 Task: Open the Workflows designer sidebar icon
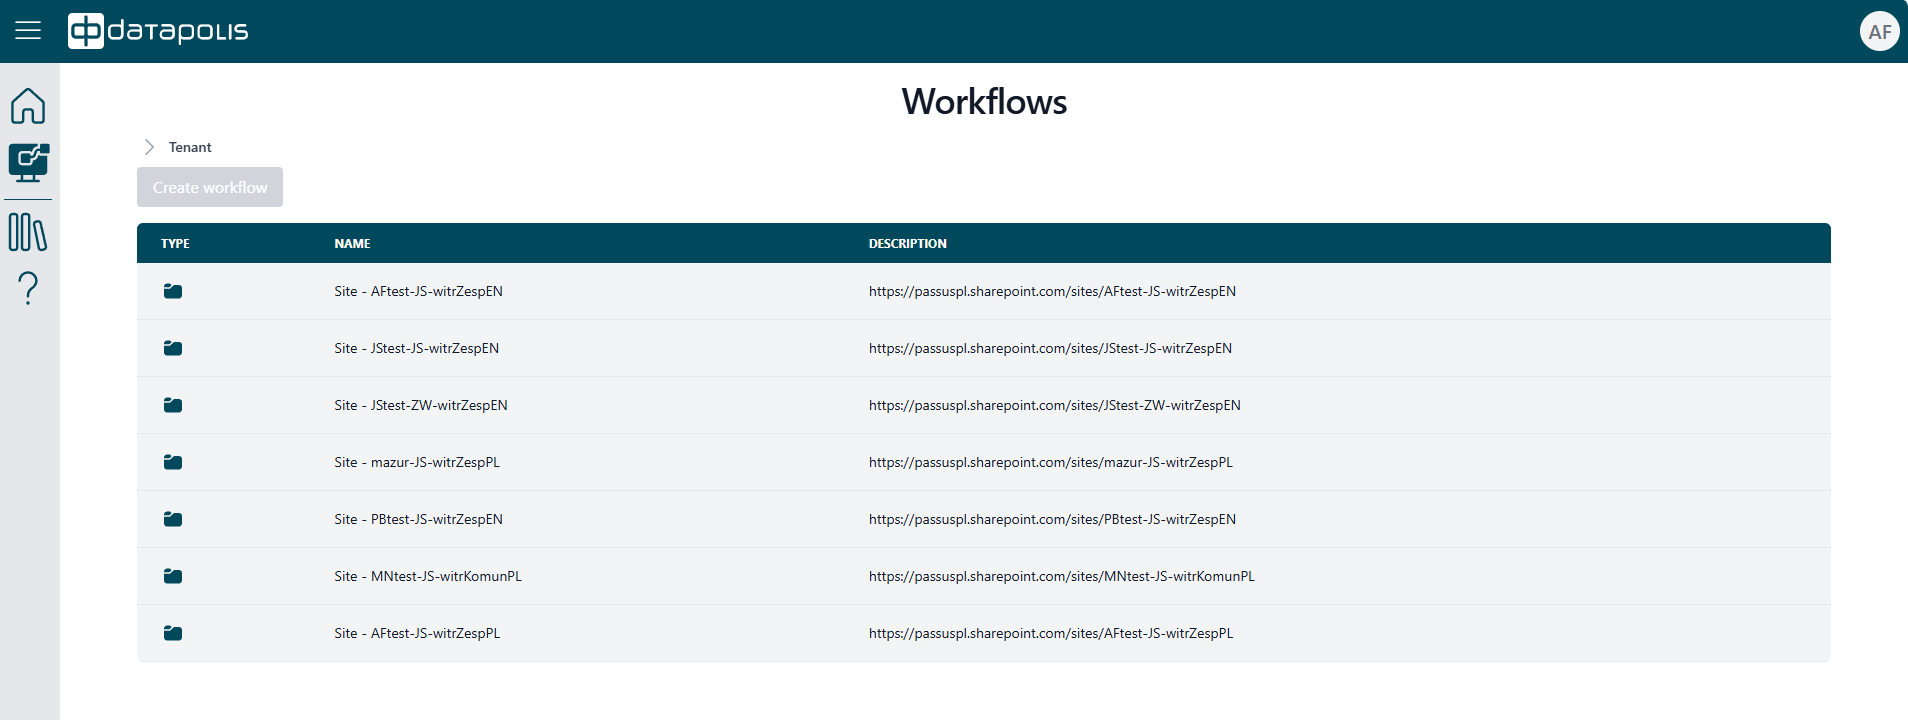click(x=28, y=162)
